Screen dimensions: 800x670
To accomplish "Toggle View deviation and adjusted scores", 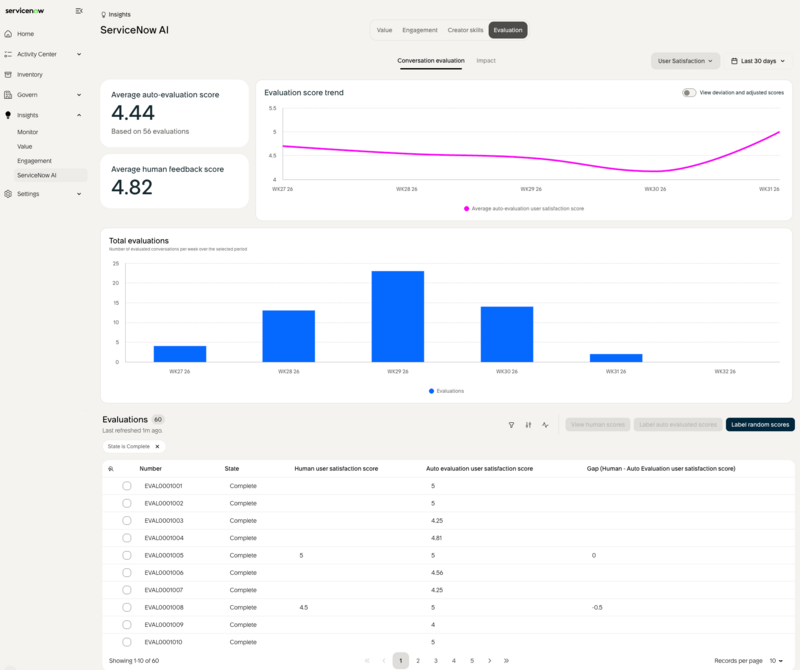I will 689,92.
